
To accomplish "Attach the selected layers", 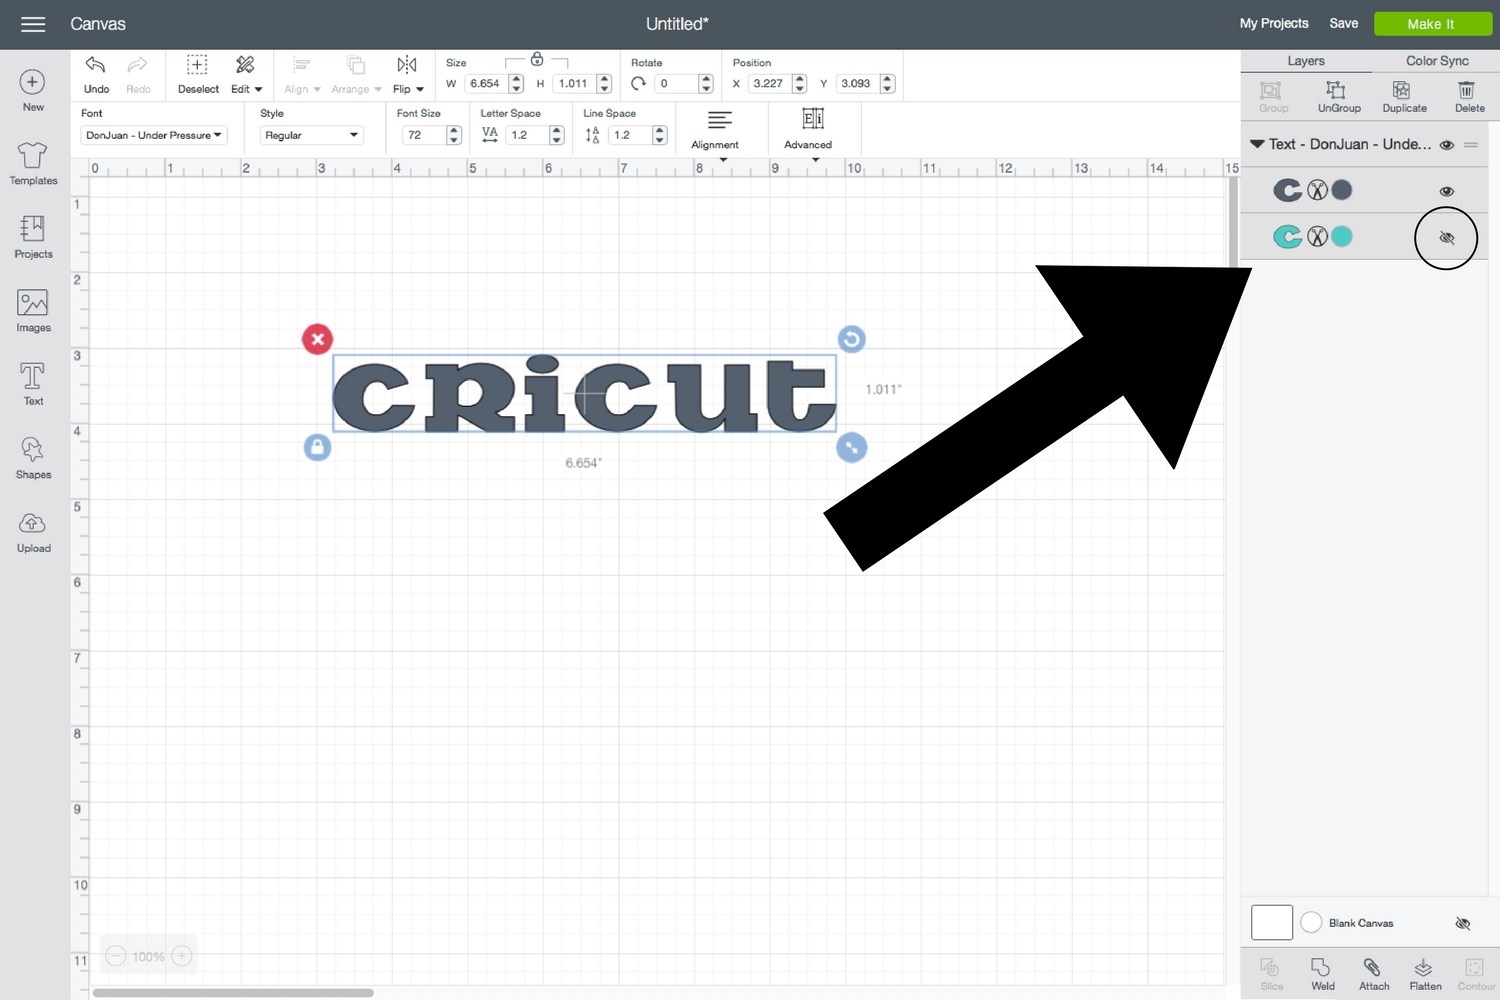I will [1373, 970].
